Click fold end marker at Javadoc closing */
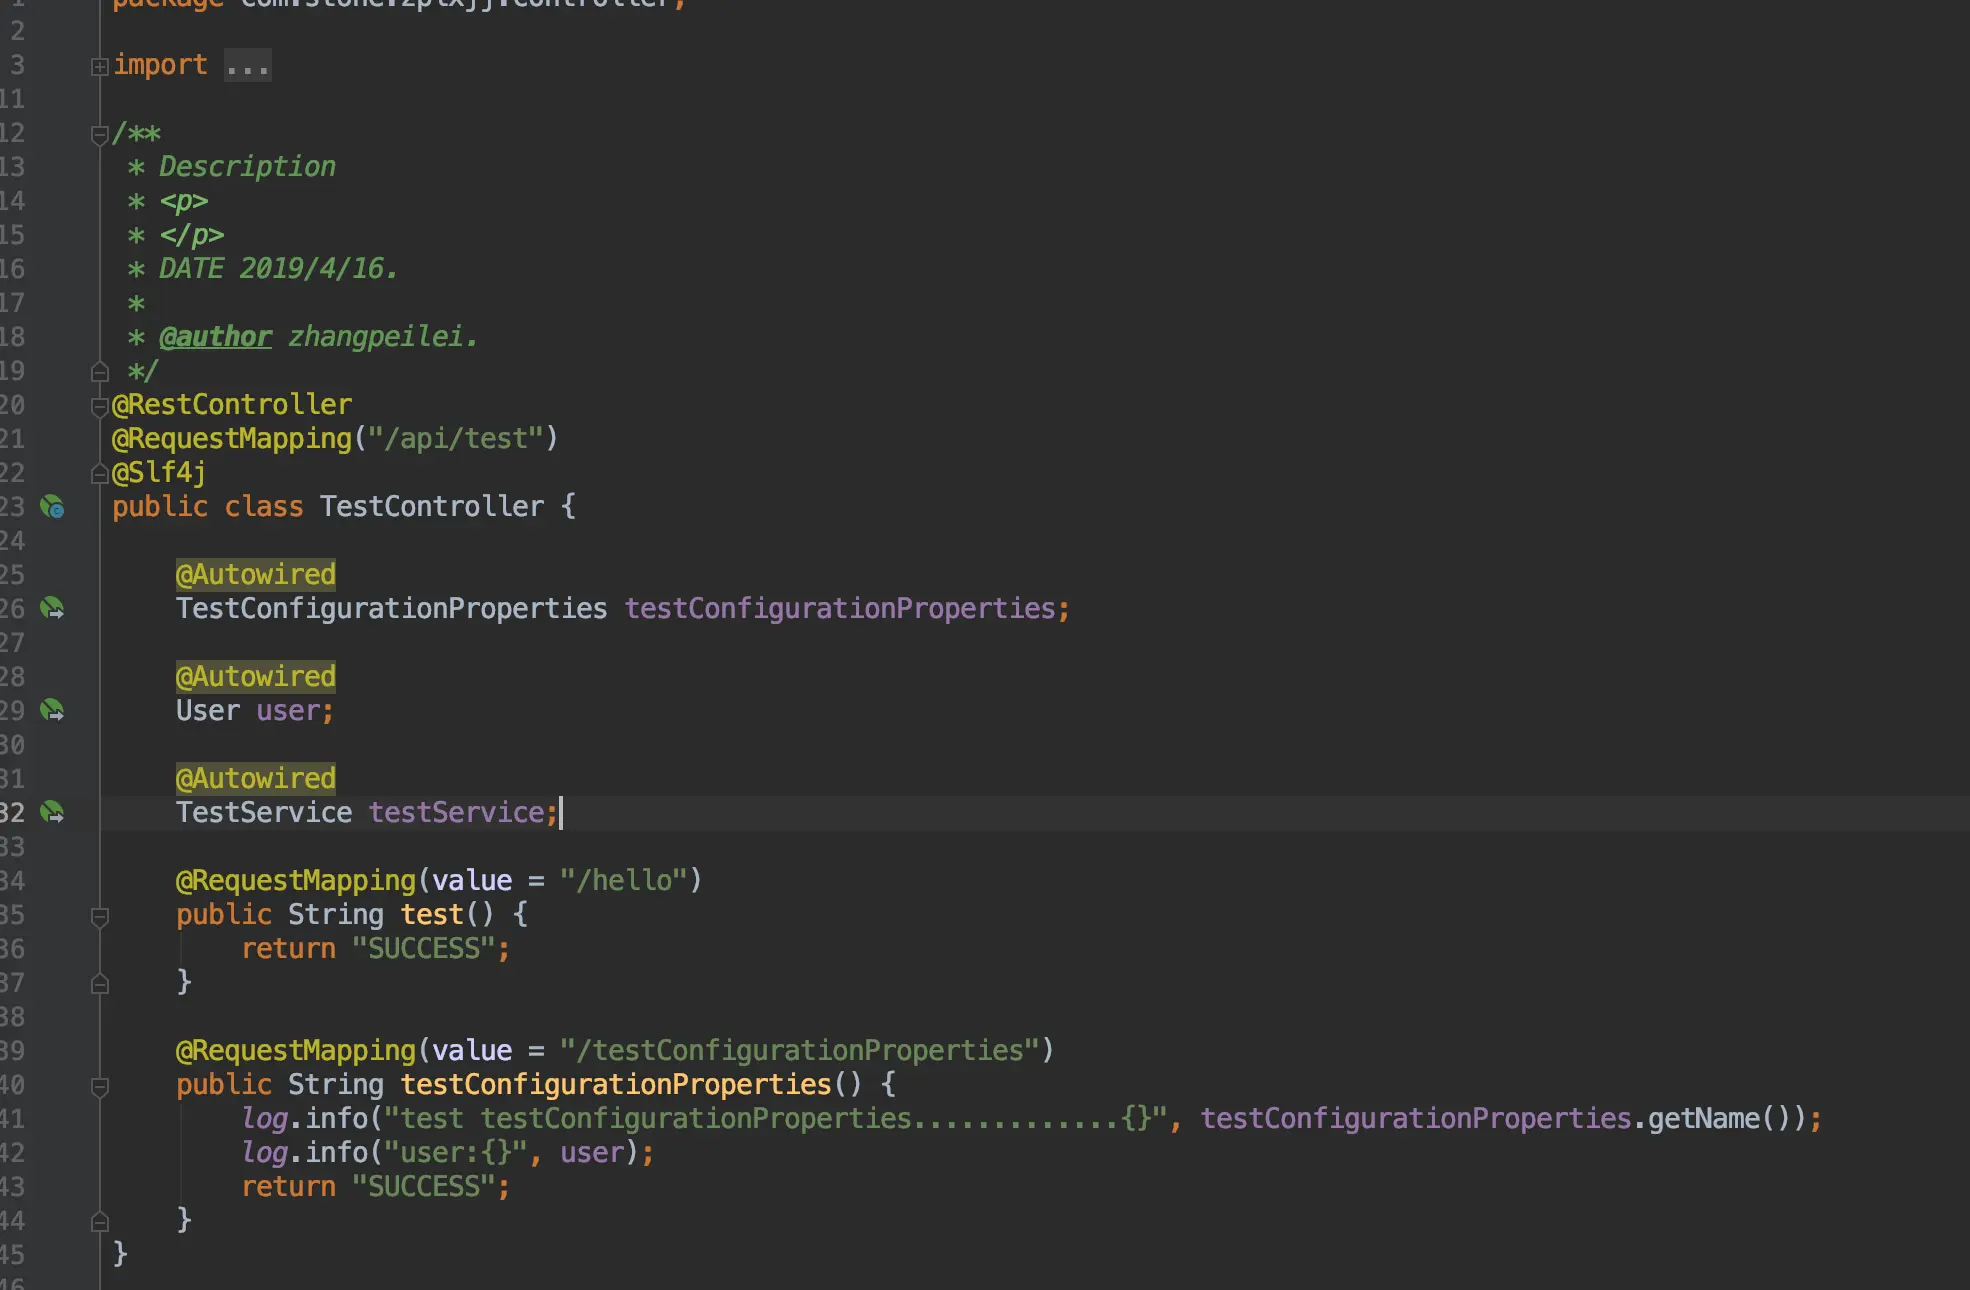The height and width of the screenshot is (1290, 1970). click(99, 372)
